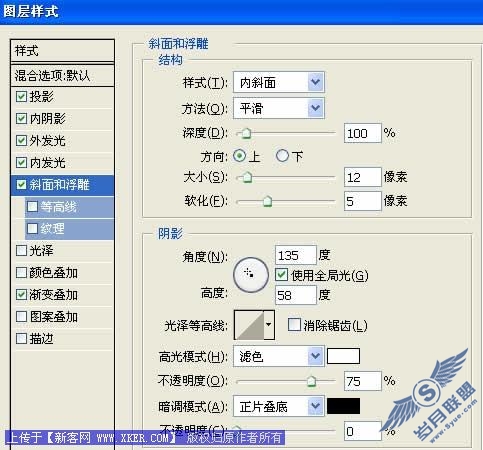The image size is (483, 450).
Task: Click the 深度 slider handle
Action: [246, 133]
